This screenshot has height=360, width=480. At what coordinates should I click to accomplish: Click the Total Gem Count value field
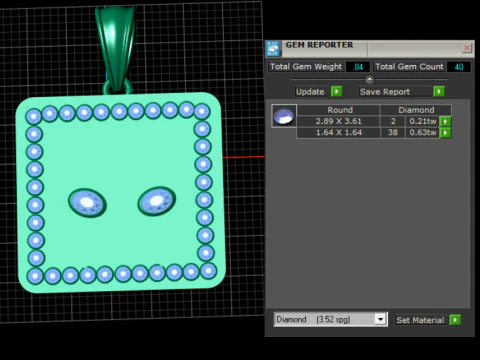coord(459,67)
